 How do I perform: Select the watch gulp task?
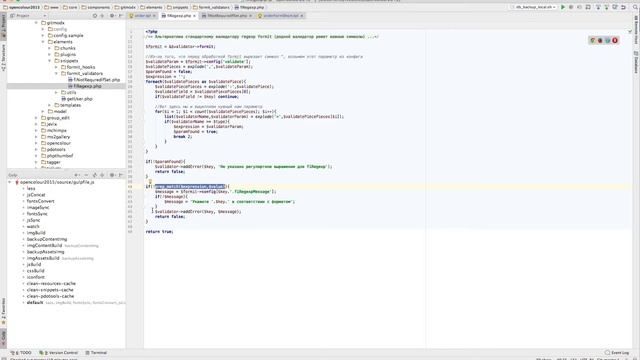[x=33, y=227]
